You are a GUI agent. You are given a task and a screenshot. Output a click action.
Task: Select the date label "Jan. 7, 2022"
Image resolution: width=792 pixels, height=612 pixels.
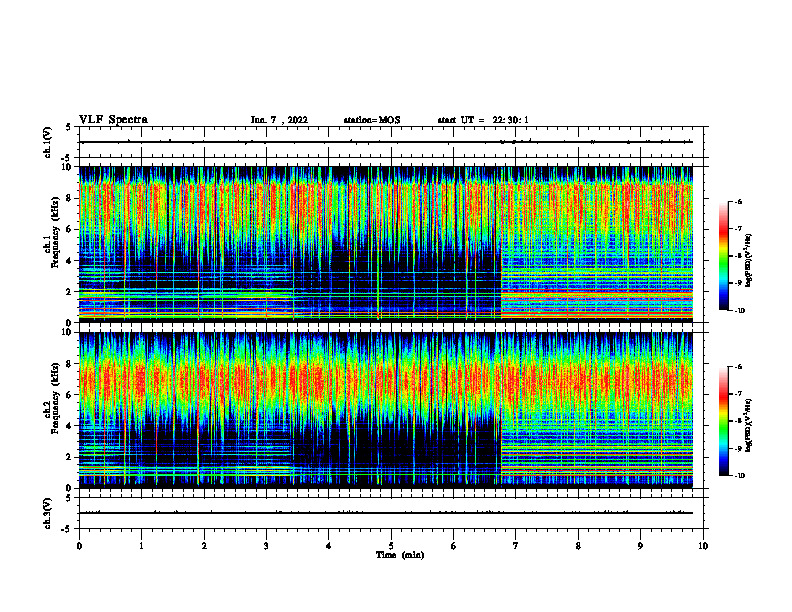pos(279,120)
